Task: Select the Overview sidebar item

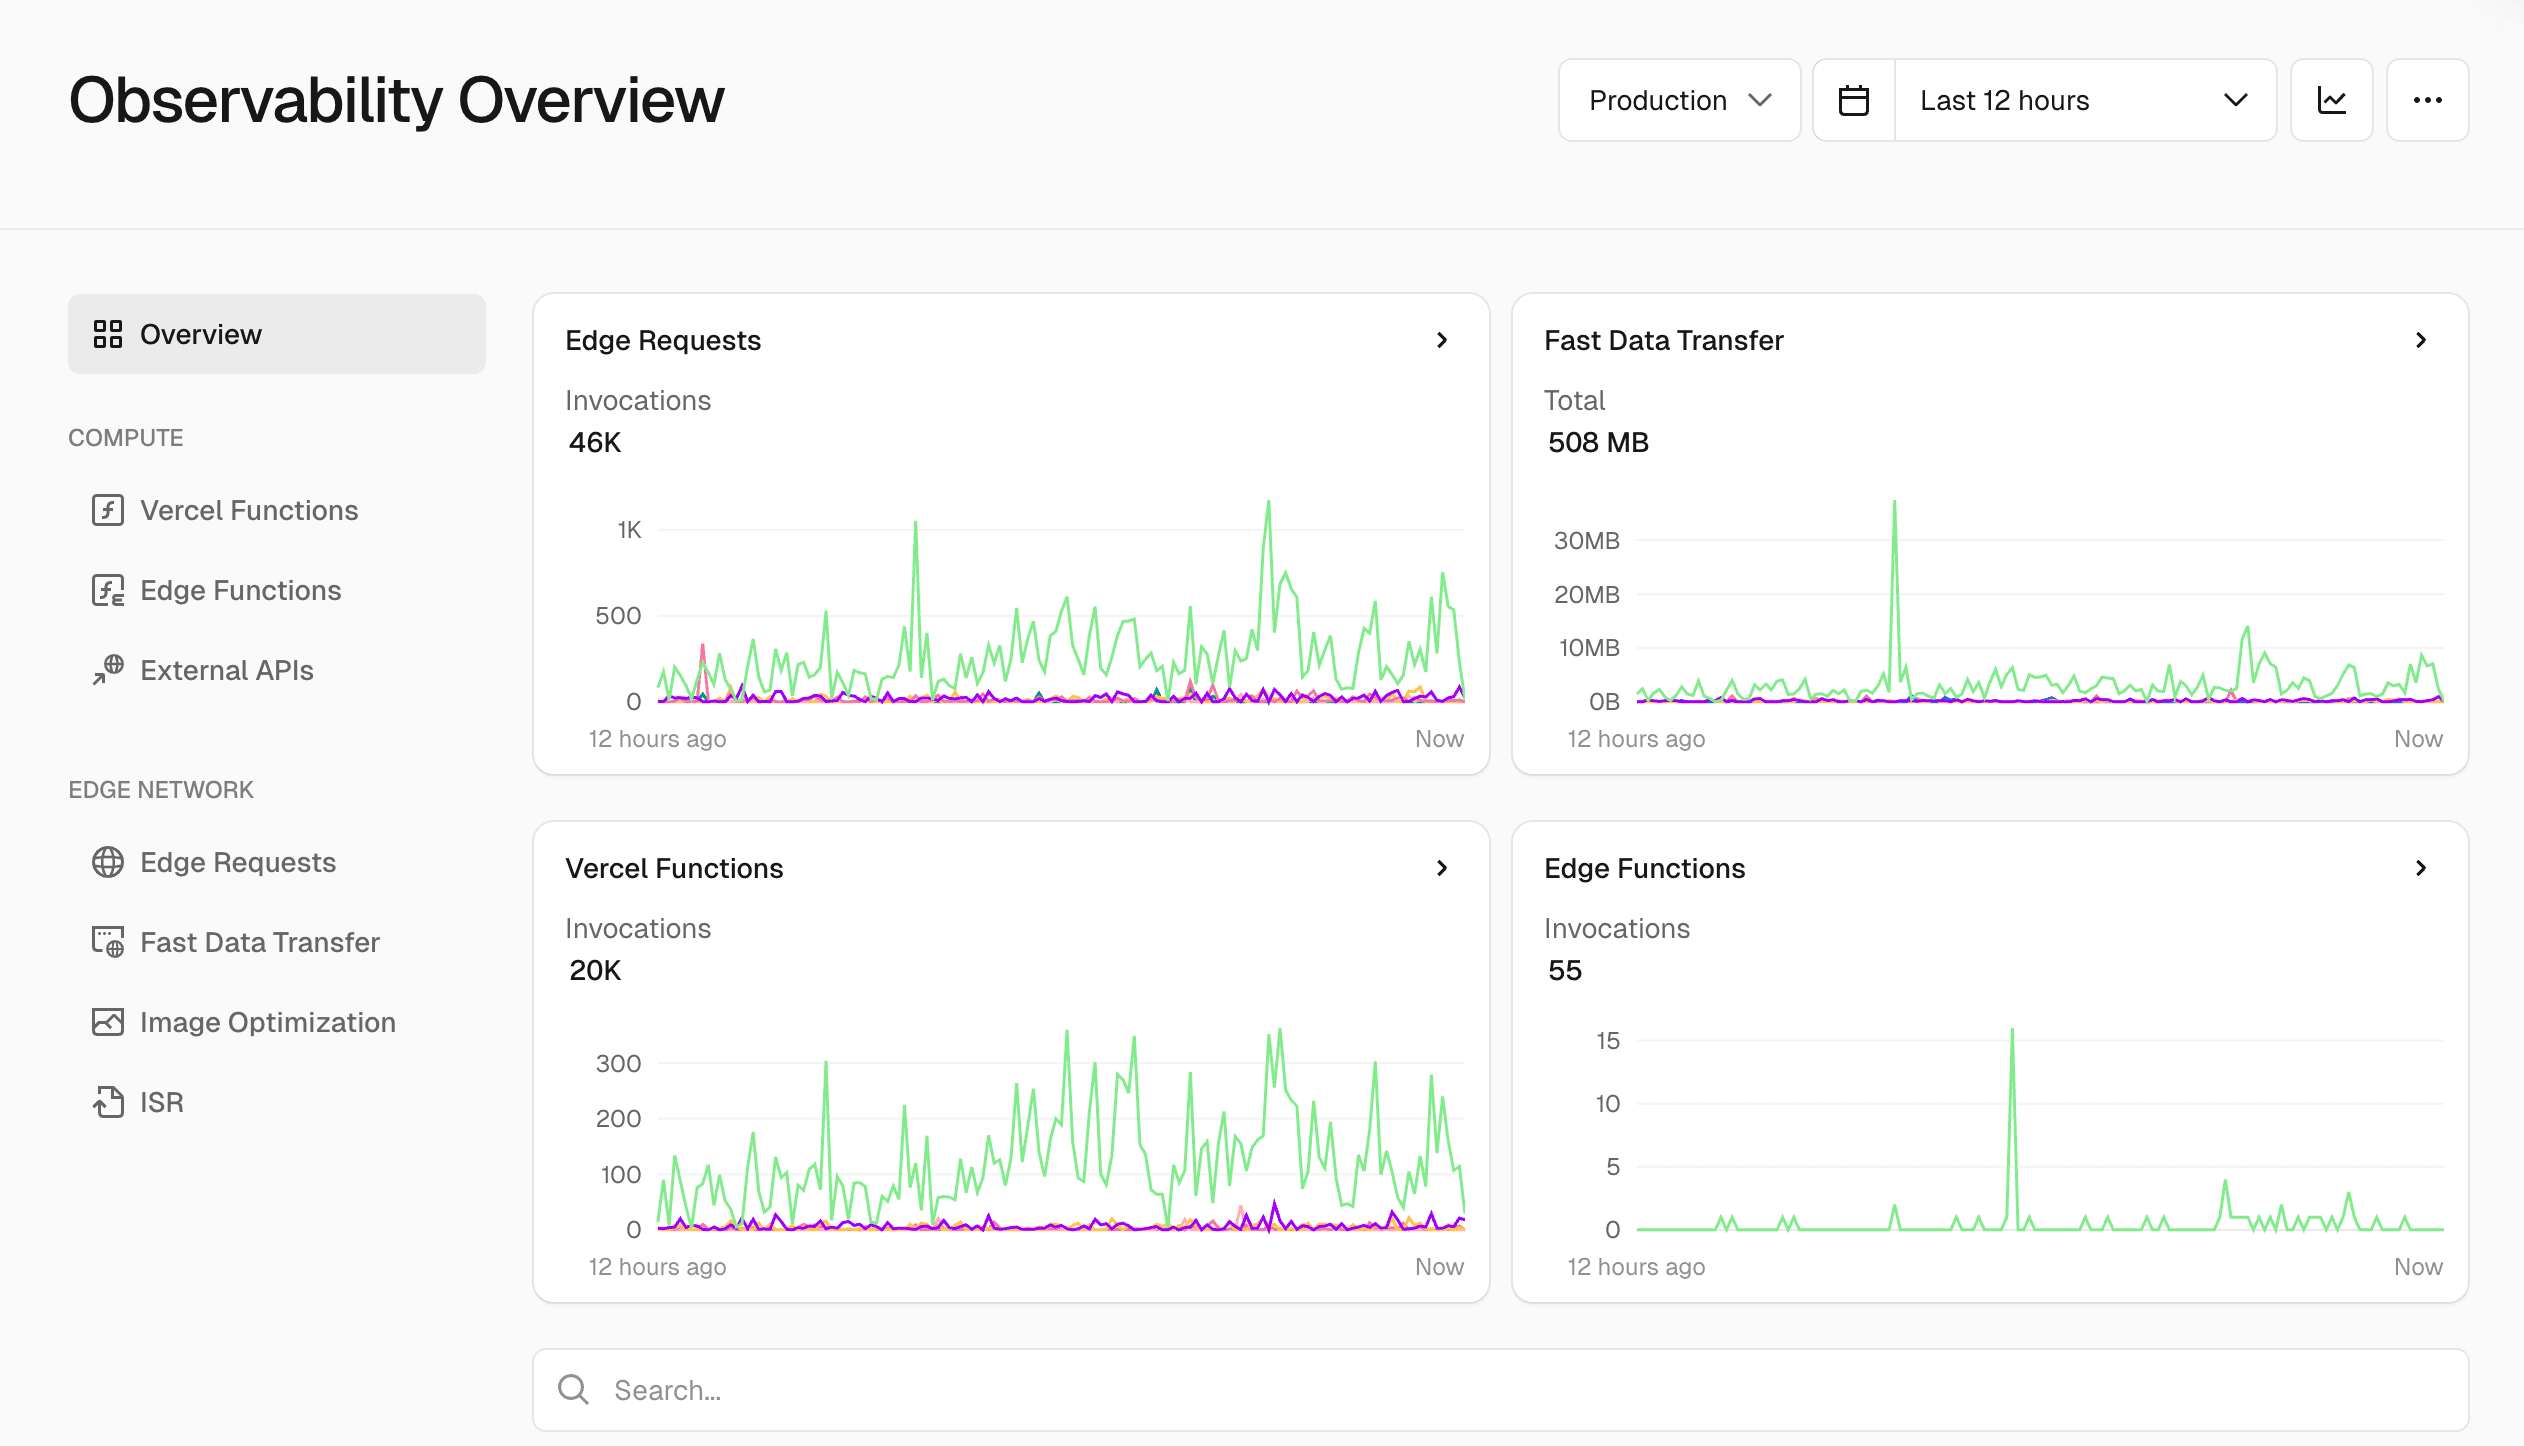Action: [x=276, y=334]
